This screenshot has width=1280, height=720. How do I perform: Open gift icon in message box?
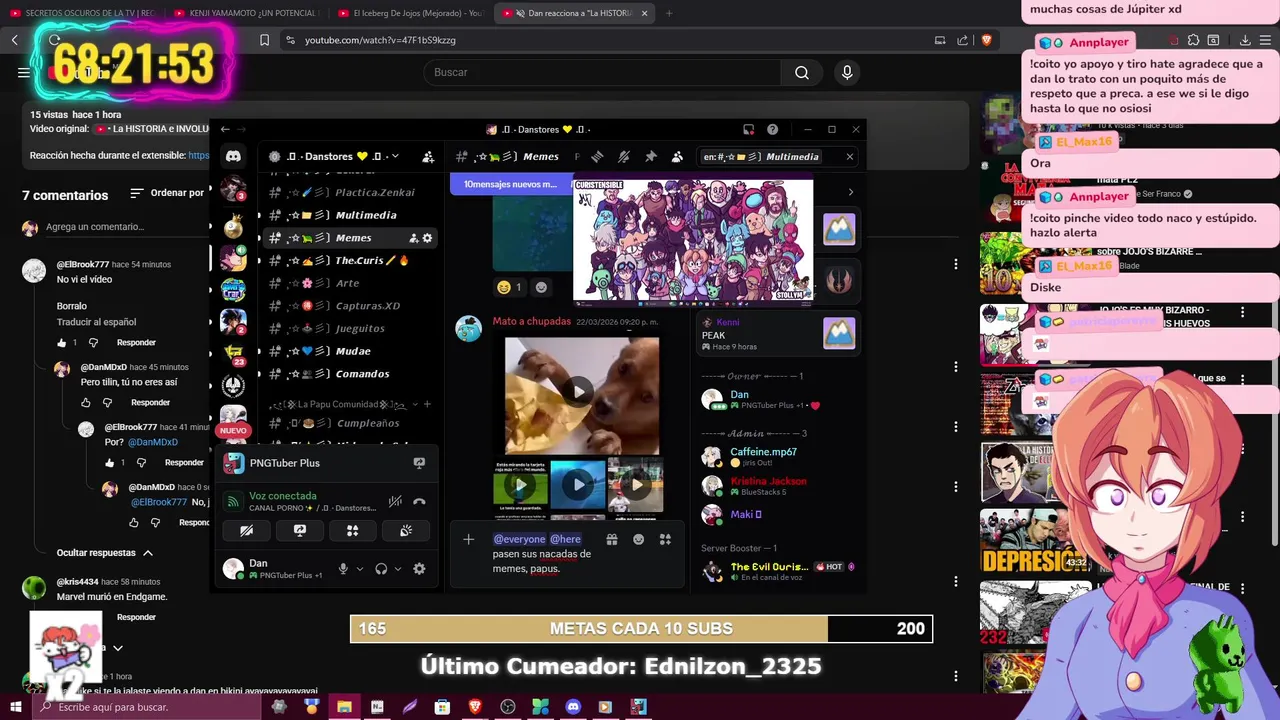click(612, 540)
